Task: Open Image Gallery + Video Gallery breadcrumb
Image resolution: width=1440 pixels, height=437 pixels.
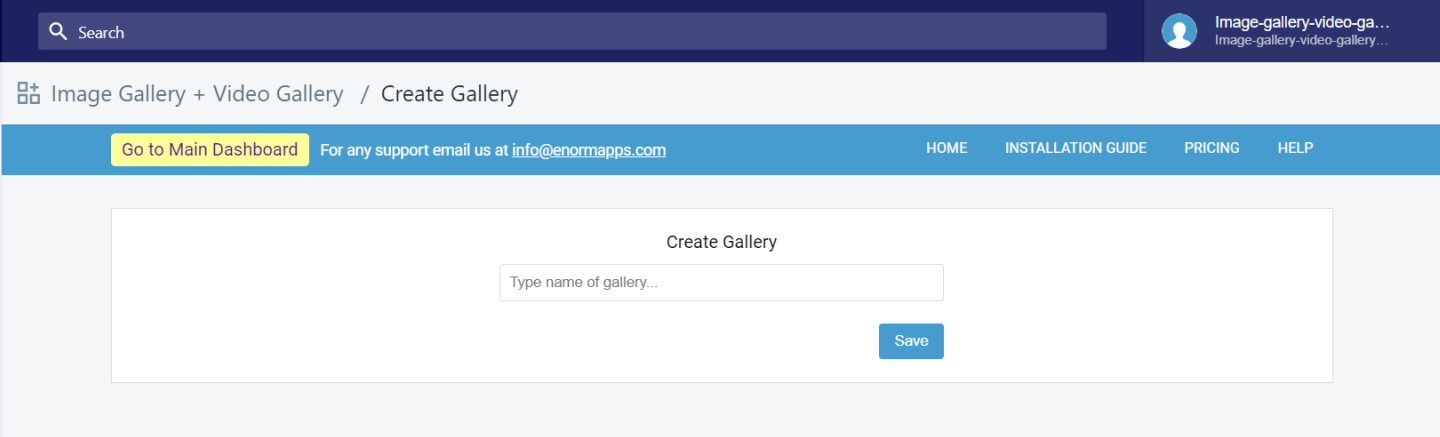Action: pyautogui.click(x=197, y=94)
